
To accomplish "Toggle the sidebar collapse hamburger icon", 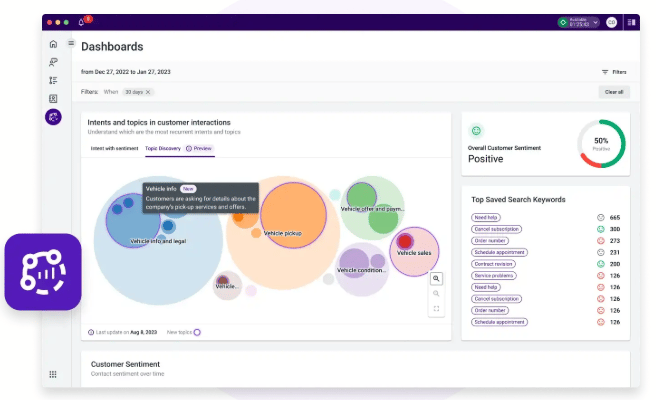I will tap(71, 43).
